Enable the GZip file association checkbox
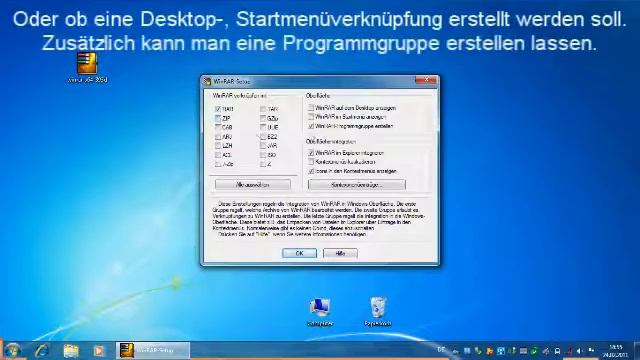This screenshot has width=640, height=360. (x=263, y=118)
